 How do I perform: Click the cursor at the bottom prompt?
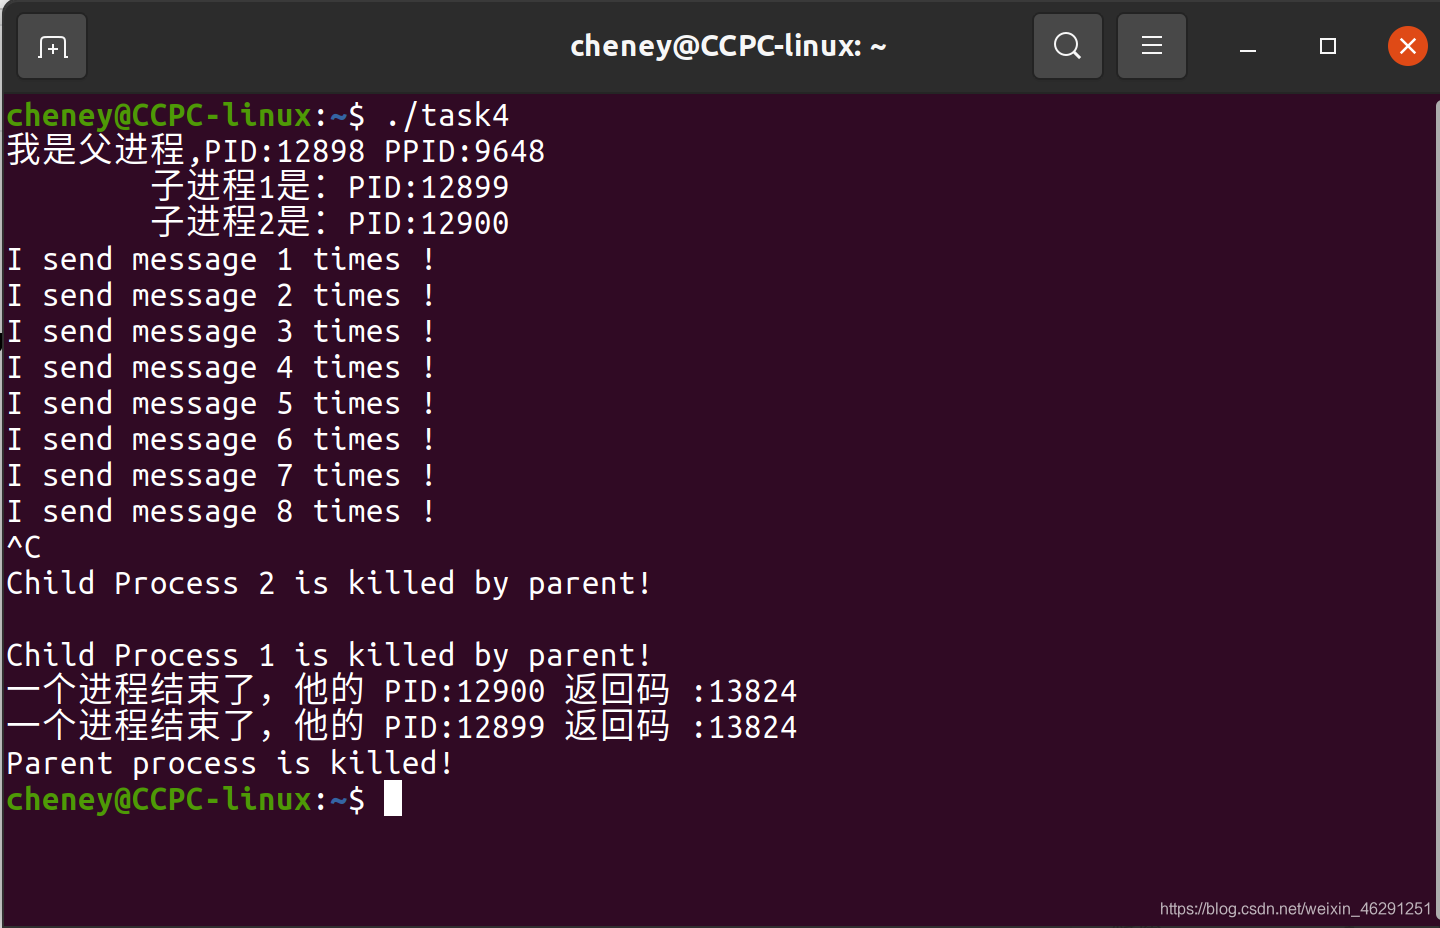[x=393, y=799]
